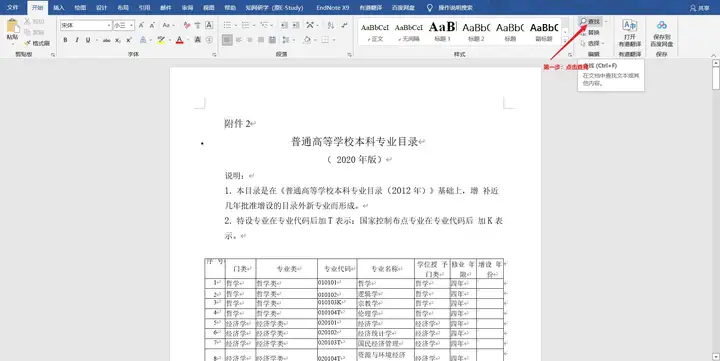Click the Bullets list icon
The height and width of the screenshot is (361, 720).
(227, 25)
